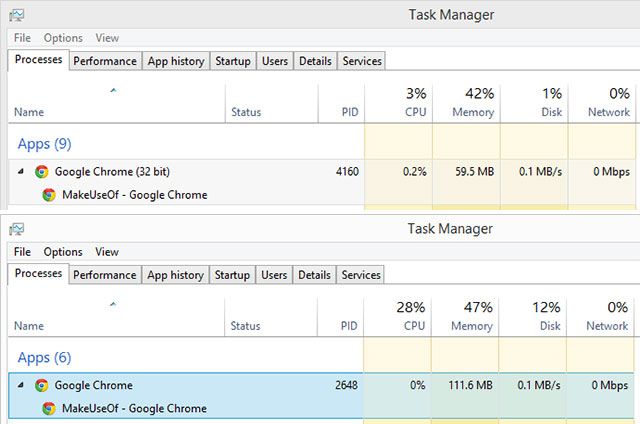Switch to Users tab in bottom window
The width and height of the screenshot is (640, 424).
[274, 275]
